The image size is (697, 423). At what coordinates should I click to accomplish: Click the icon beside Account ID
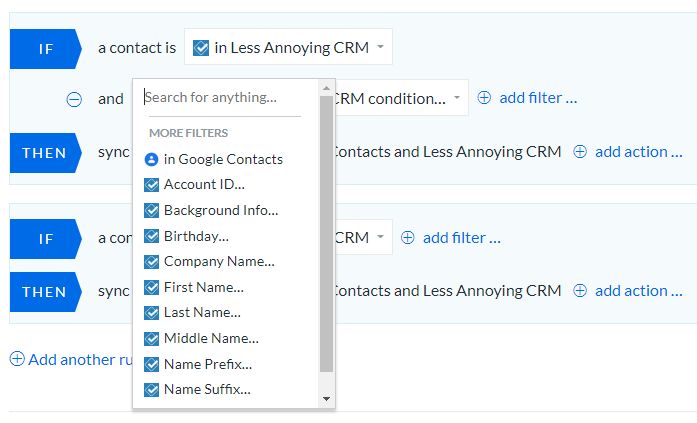[x=152, y=185]
